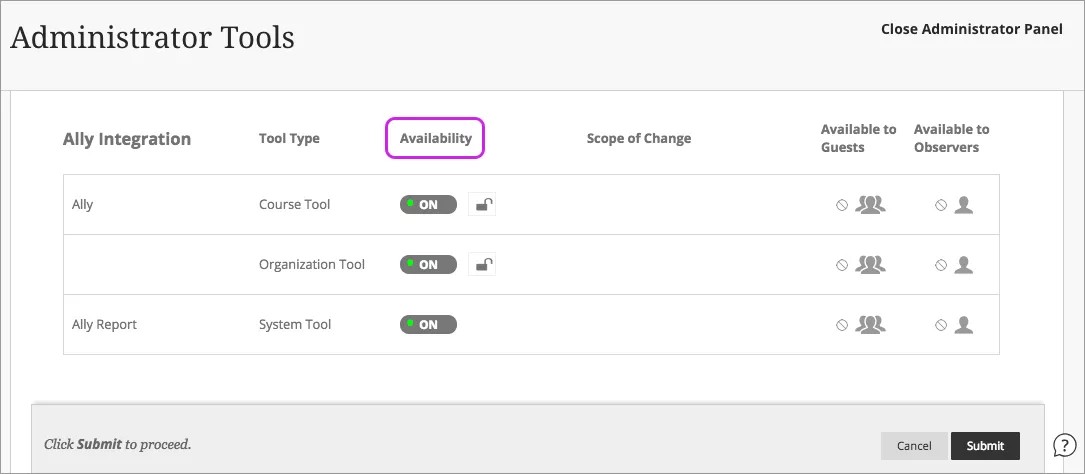Screen dimensions: 1085x474
Task: Click observer person icon in Ally Report row
Action: 963,325
